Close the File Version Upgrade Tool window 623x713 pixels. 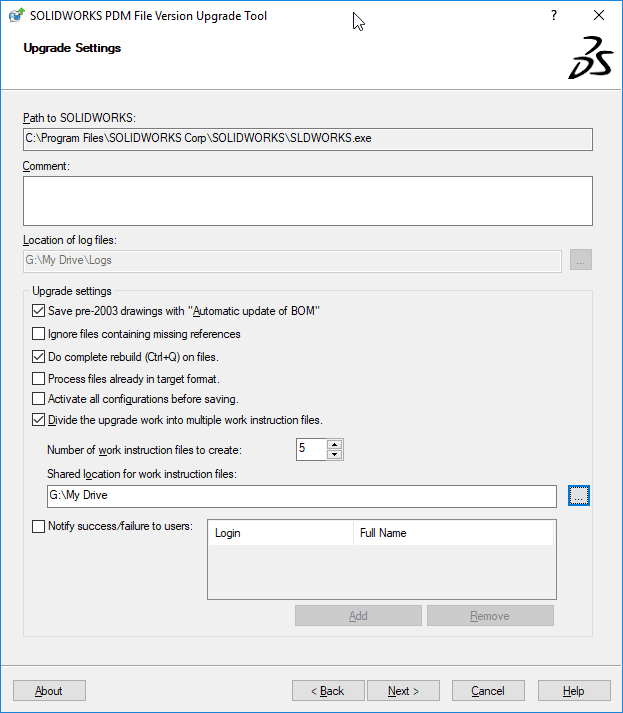pos(599,15)
